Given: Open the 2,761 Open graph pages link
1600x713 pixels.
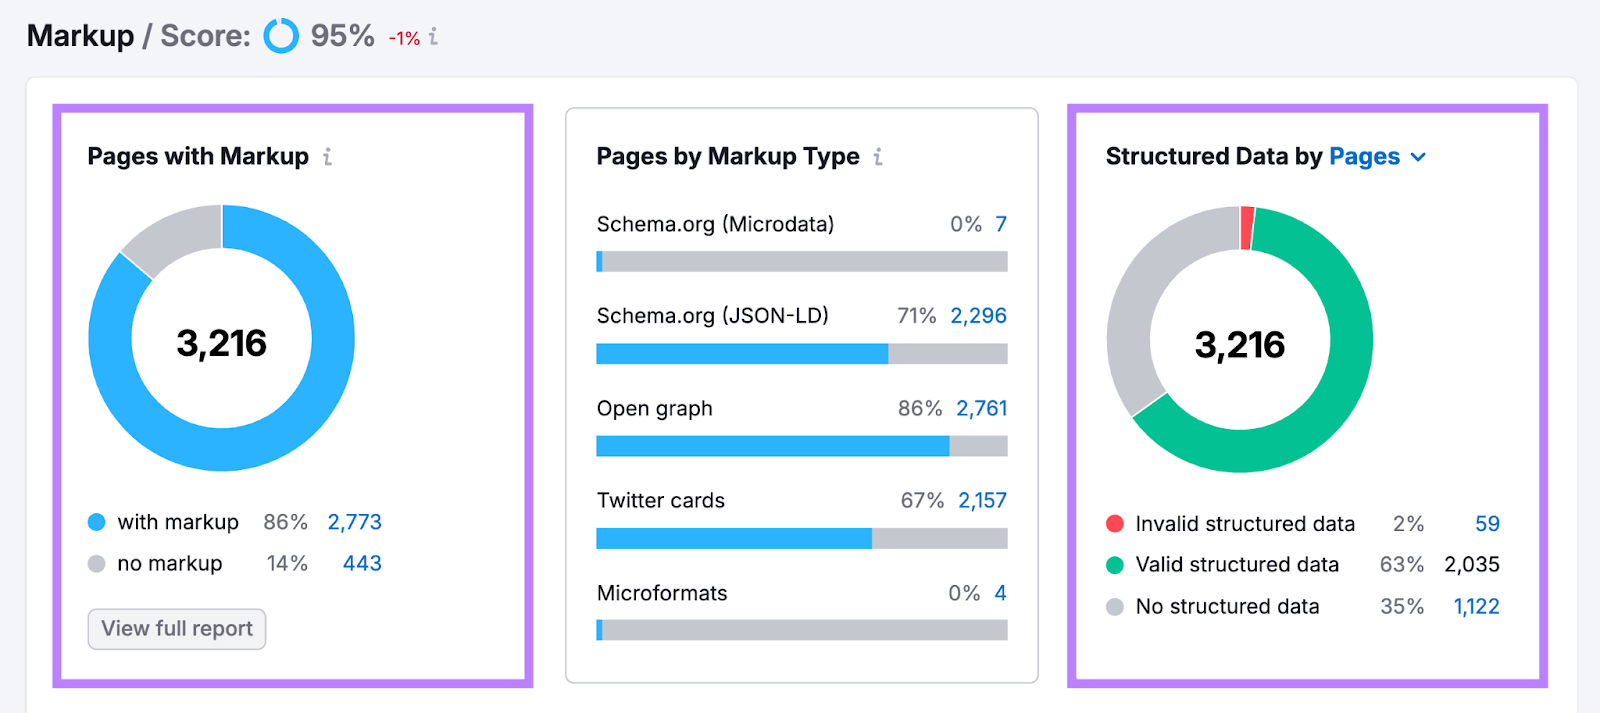Looking at the screenshot, I should (x=981, y=408).
